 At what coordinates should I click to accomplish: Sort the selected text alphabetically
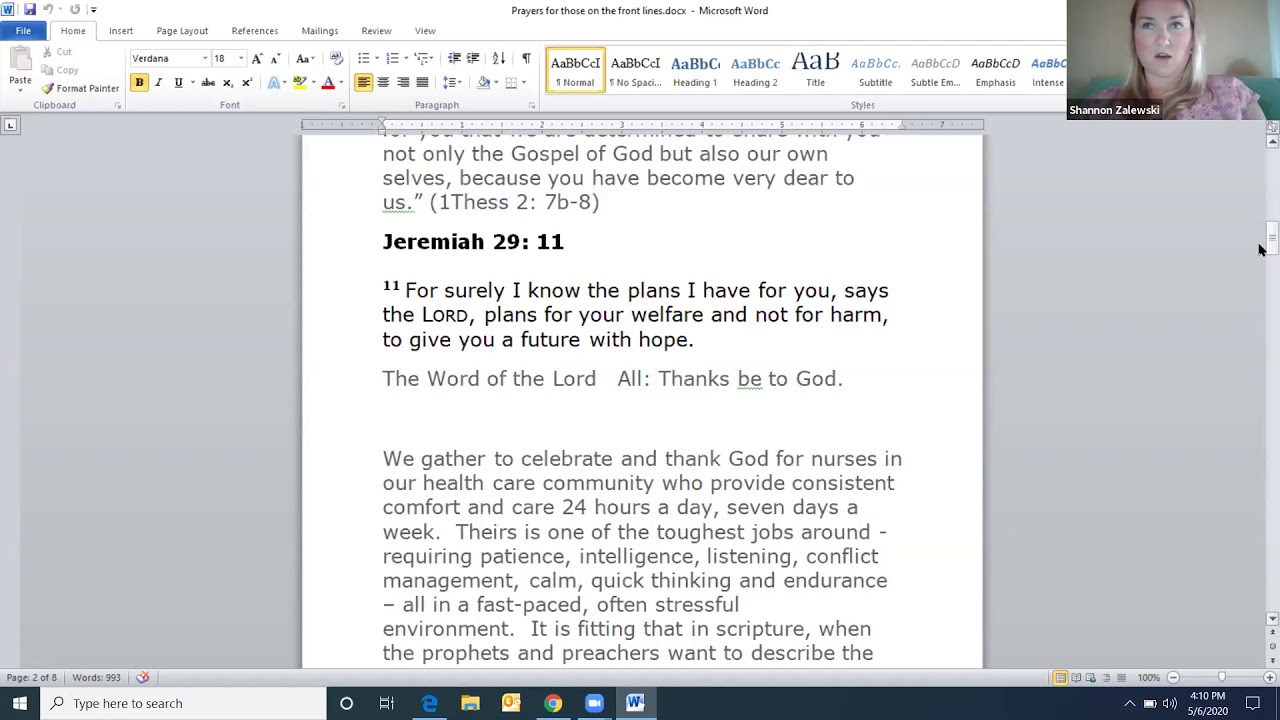click(x=499, y=58)
